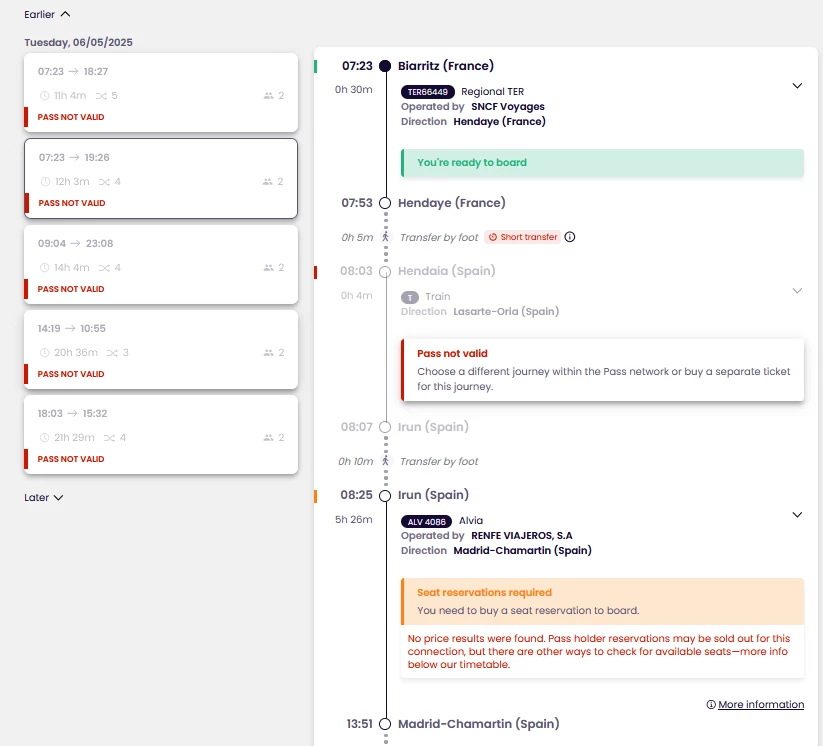Select the 09:04 to 23:08 journey card
Viewport: 823px width, 746px height.
click(160, 263)
